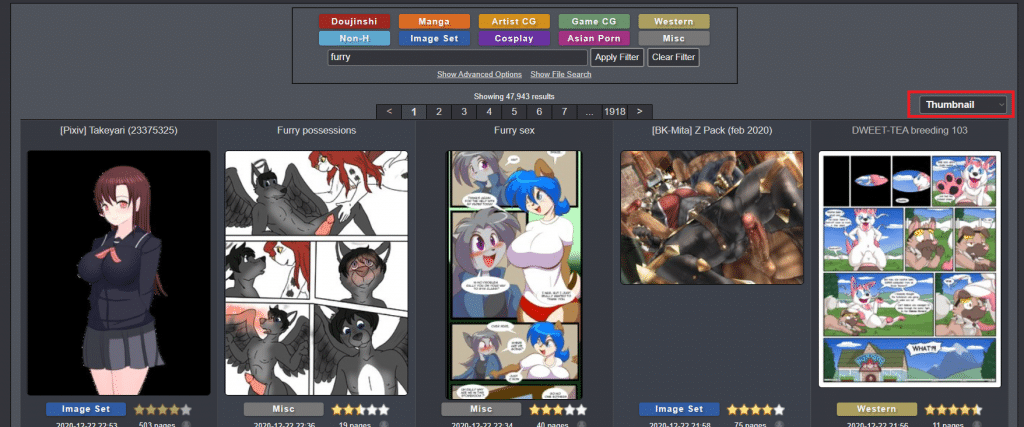
Task: Select page 5 in pagination
Action: coord(514,112)
